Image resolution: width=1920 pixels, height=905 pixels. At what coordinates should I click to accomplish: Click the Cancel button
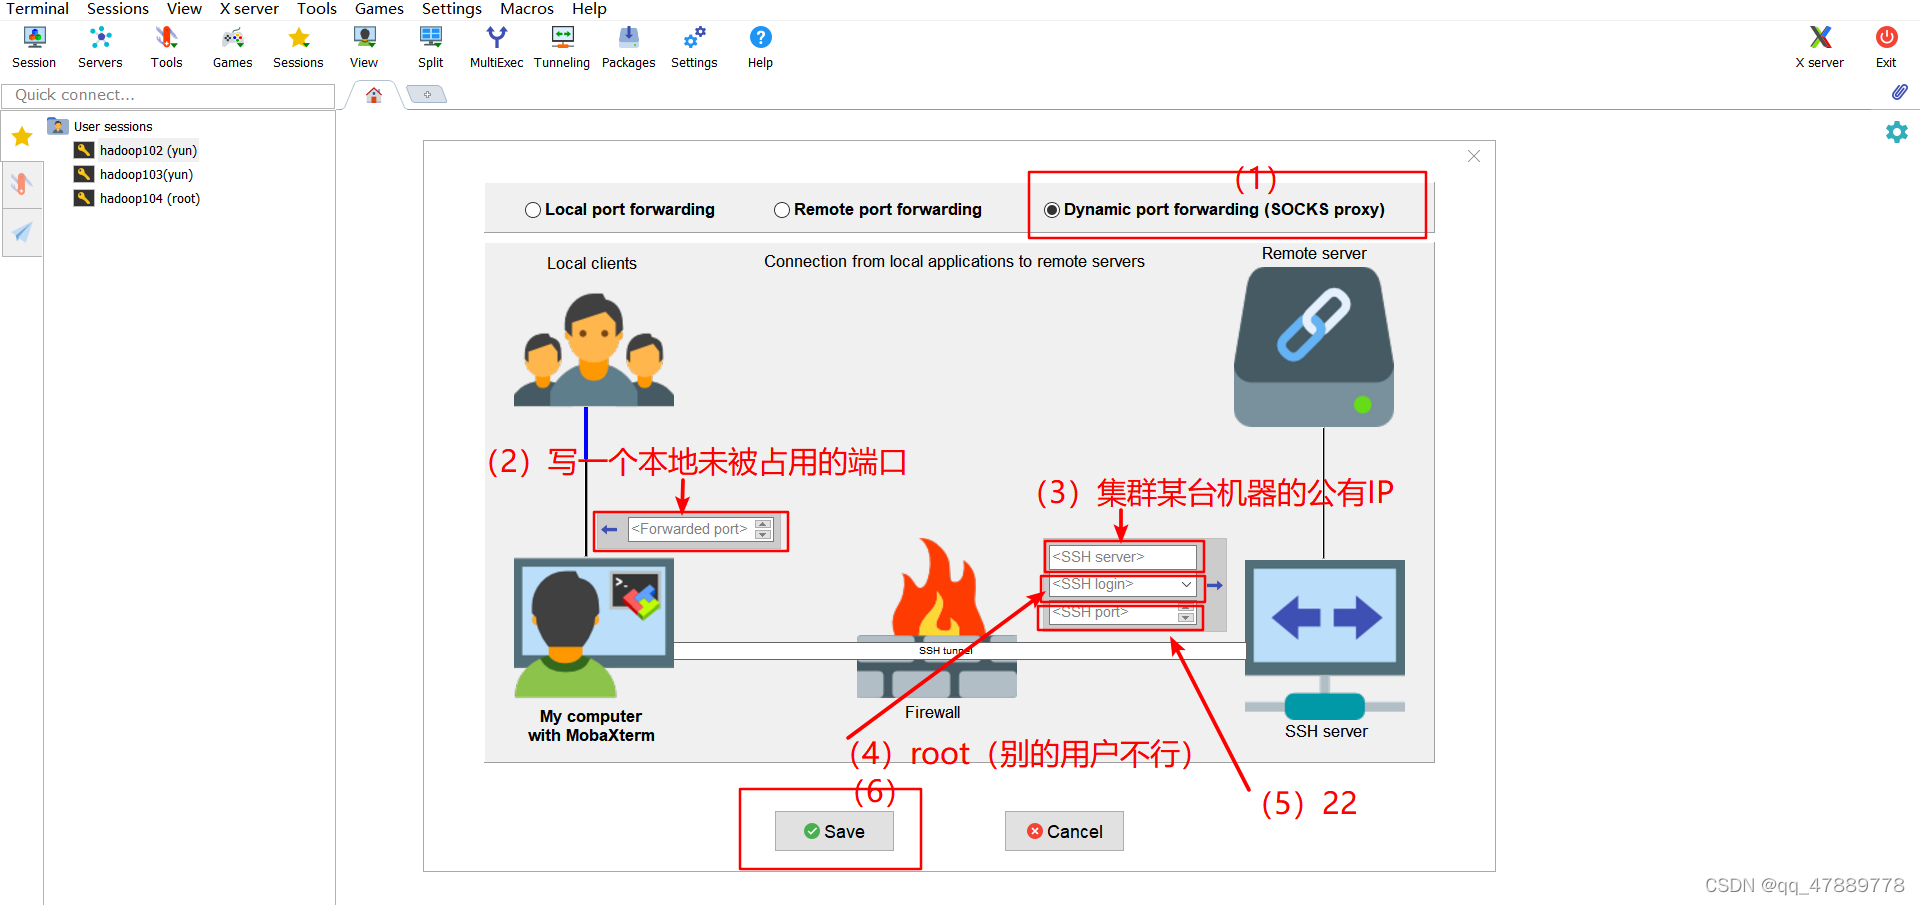pyautogui.click(x=1064, y=831)
